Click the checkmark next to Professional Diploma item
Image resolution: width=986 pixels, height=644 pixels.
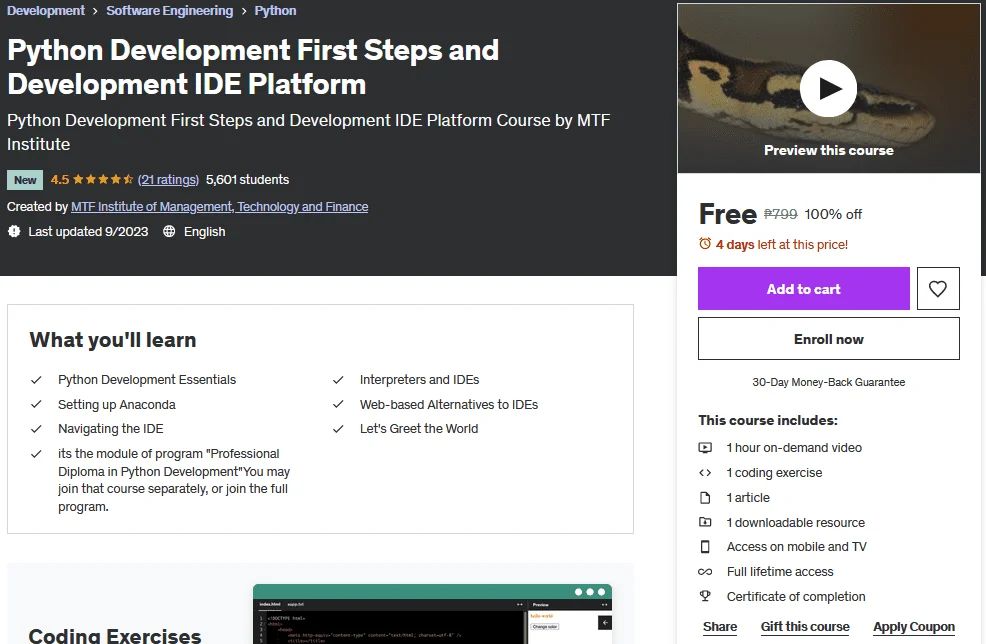pyautogui.click(x=36, y=453)
